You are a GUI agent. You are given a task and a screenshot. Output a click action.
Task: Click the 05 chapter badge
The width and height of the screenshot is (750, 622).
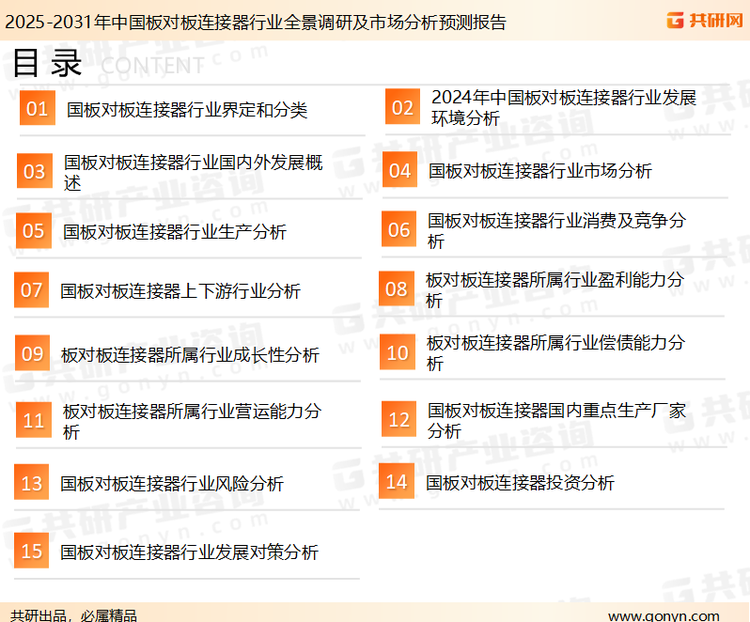pyautogui.click(x=33, y=231)
